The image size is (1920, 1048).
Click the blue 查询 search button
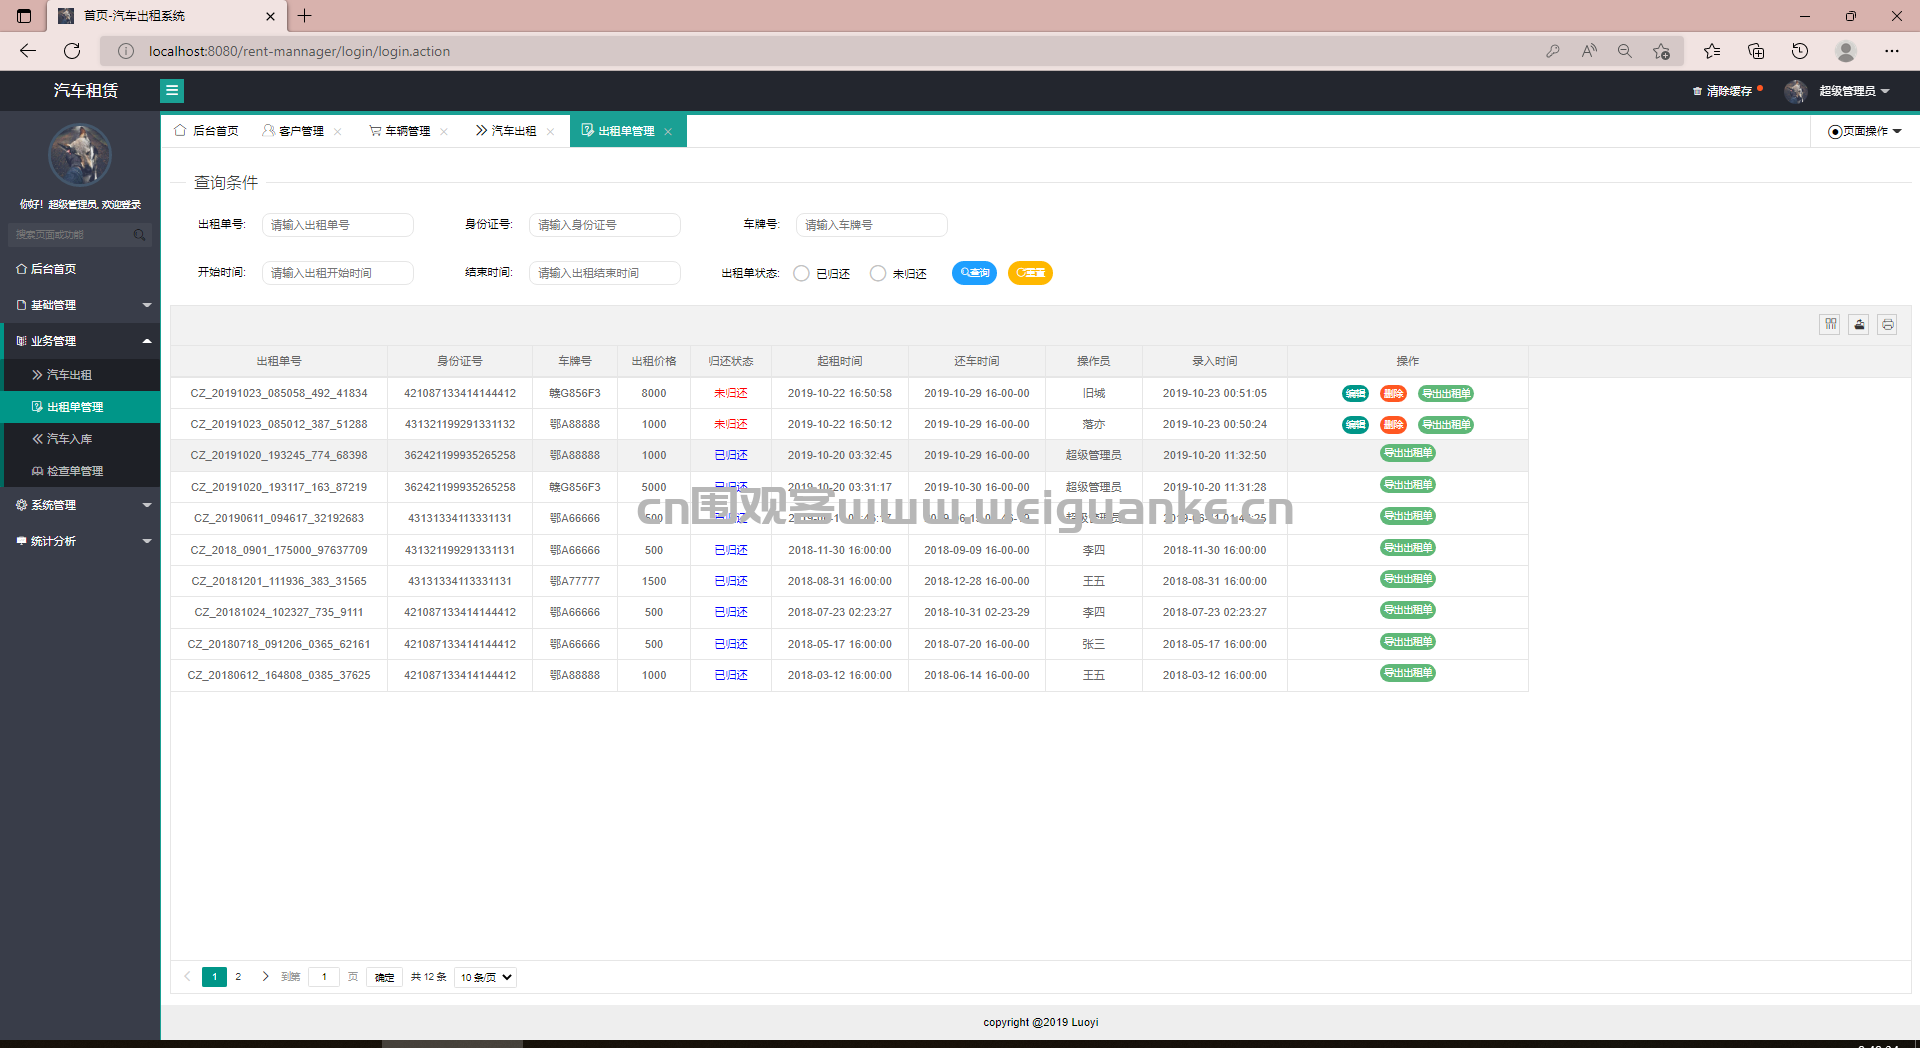(974, 273)
